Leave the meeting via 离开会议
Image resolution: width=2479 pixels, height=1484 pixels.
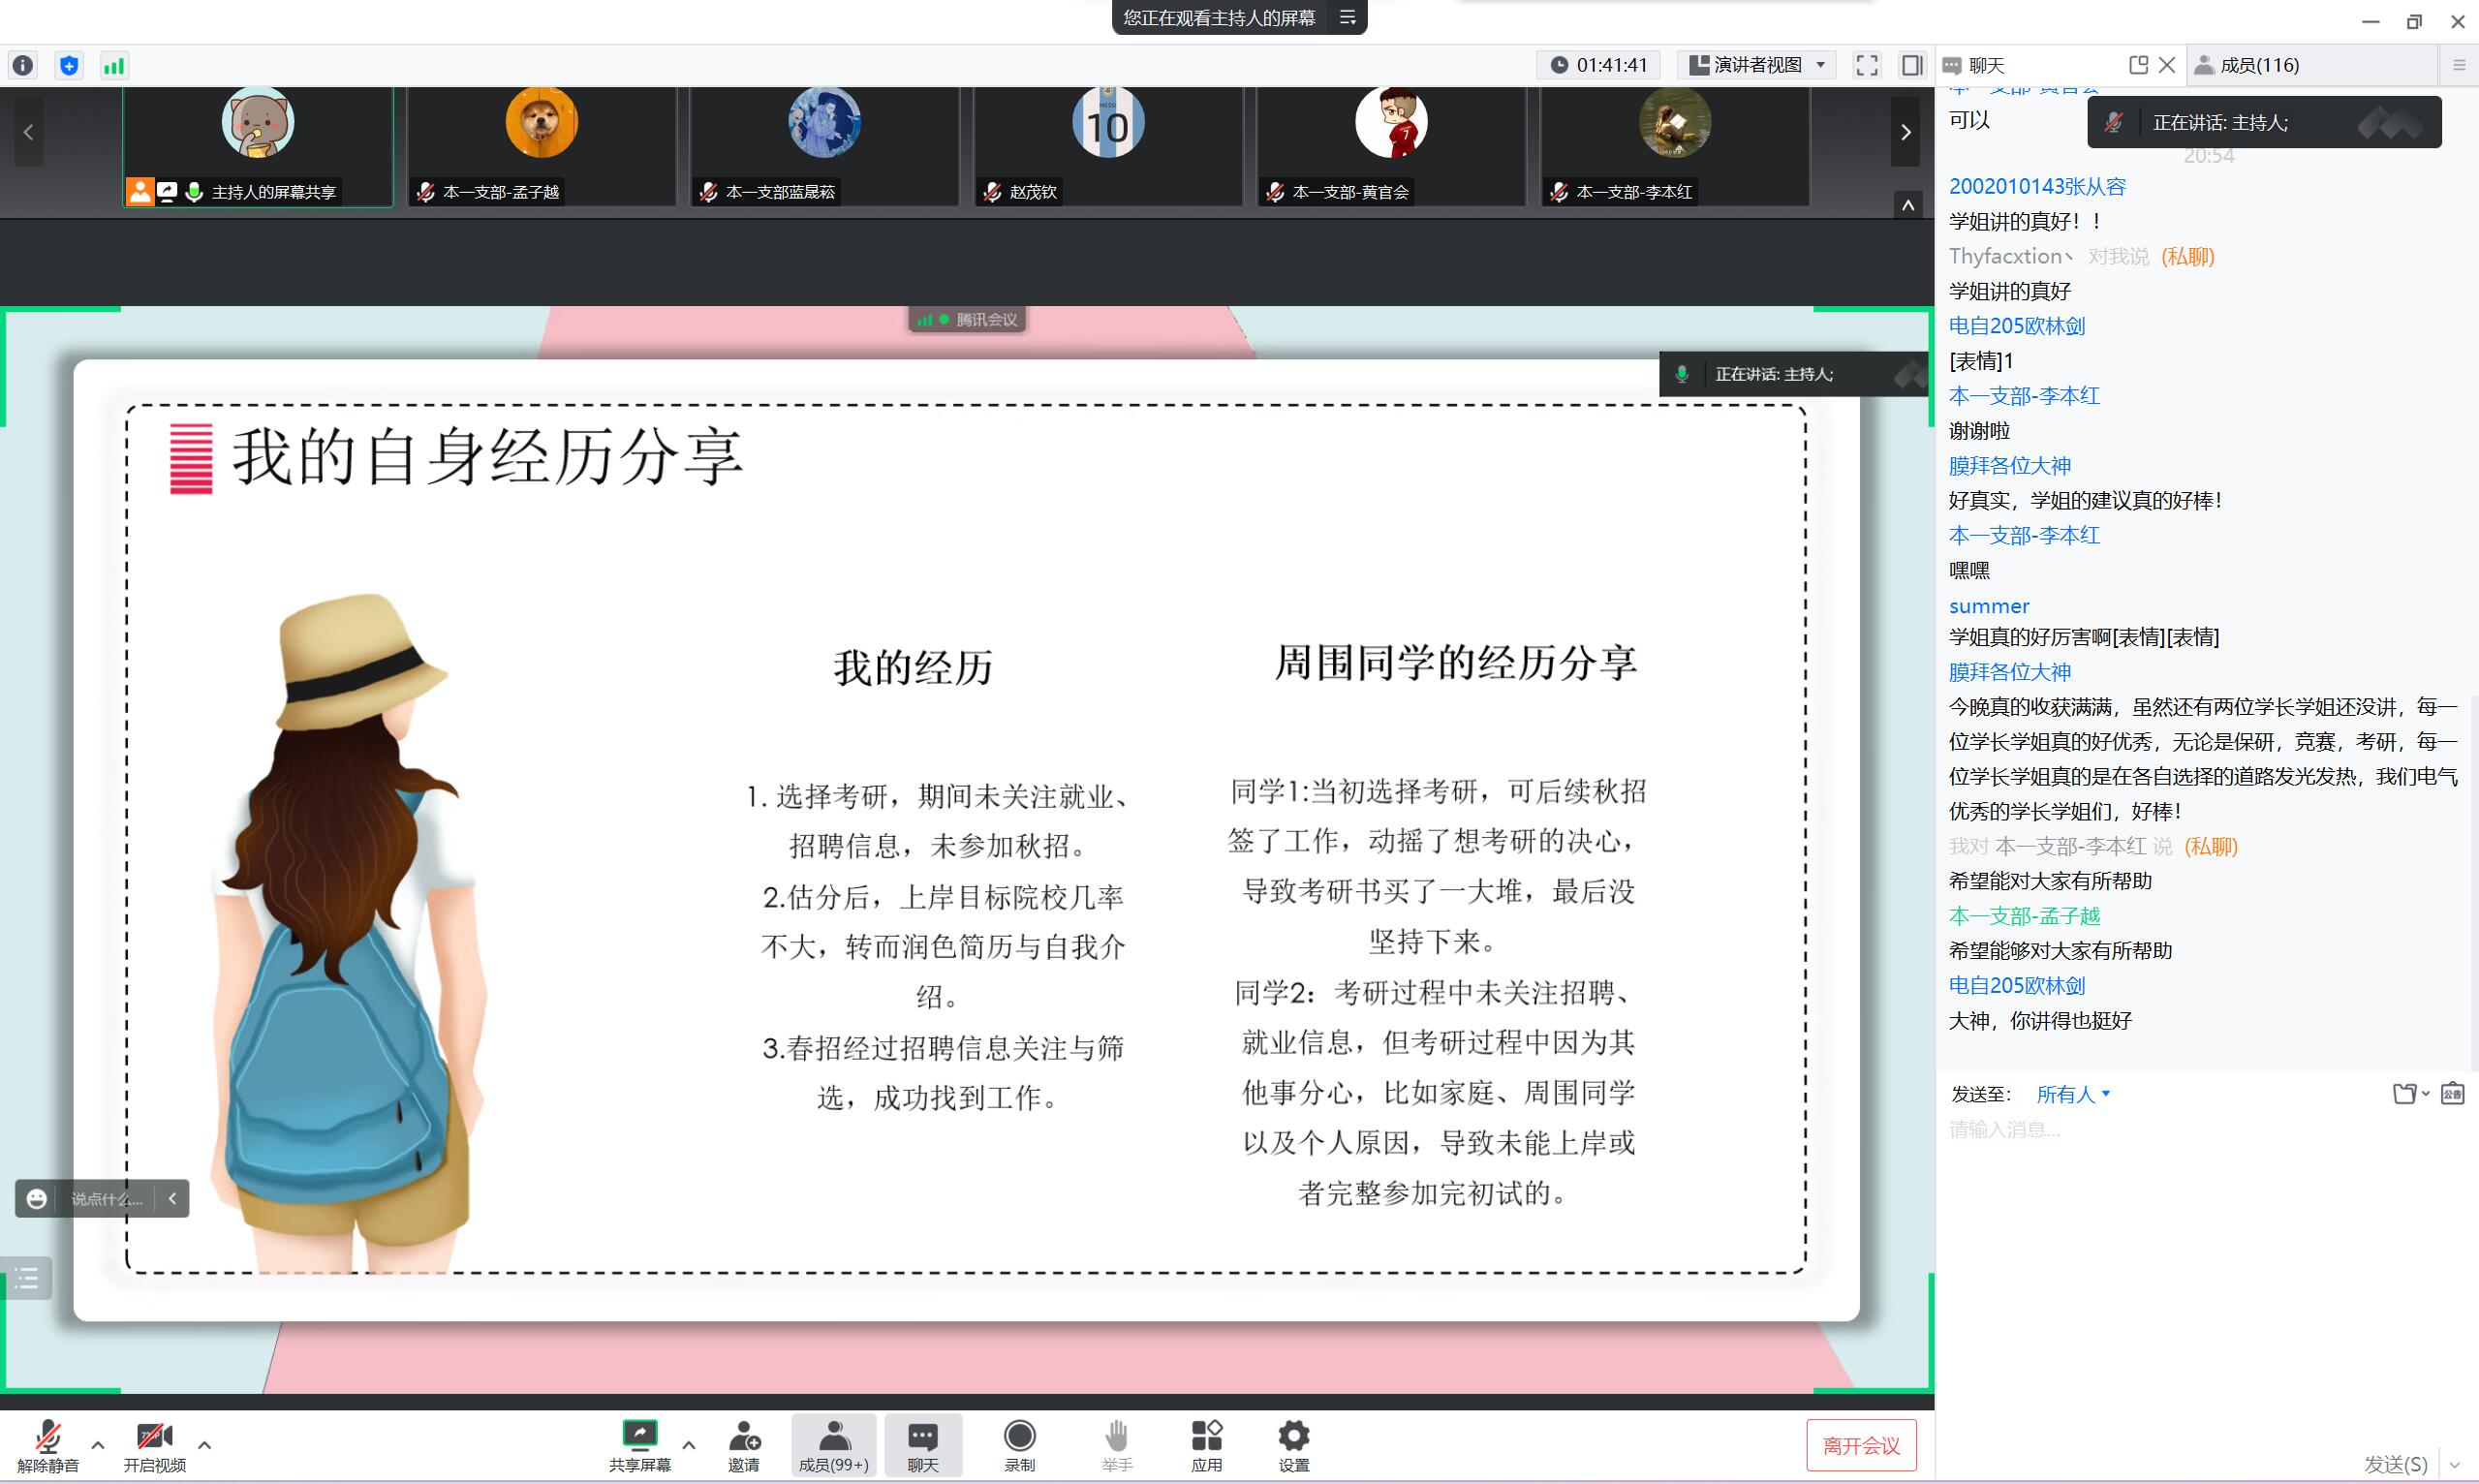coord(1861,1444)
